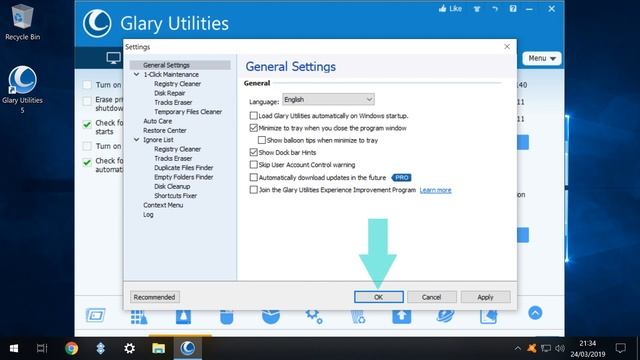
Task: Select Disk Cleanup under Ignore List
Action: pos(172,186)
